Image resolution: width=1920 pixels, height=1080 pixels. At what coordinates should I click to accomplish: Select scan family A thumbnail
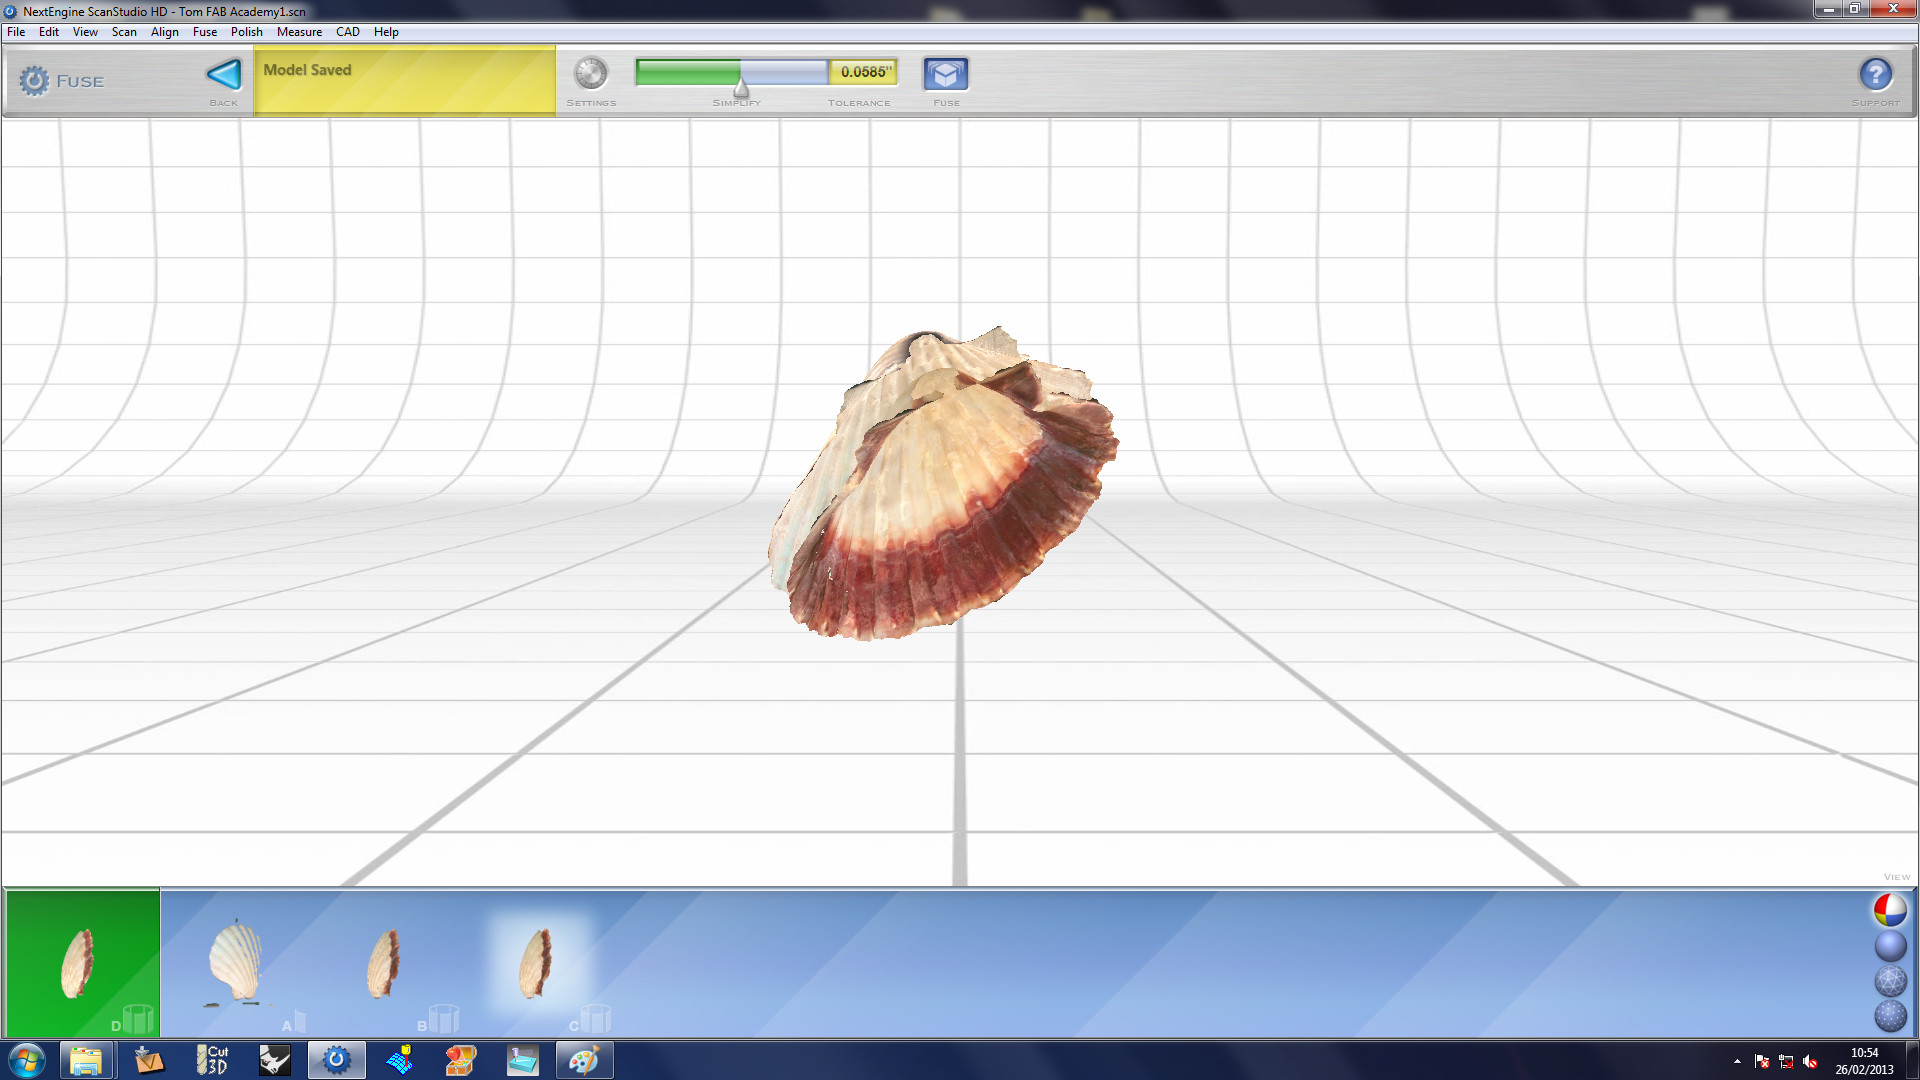(x=236, y=962)
